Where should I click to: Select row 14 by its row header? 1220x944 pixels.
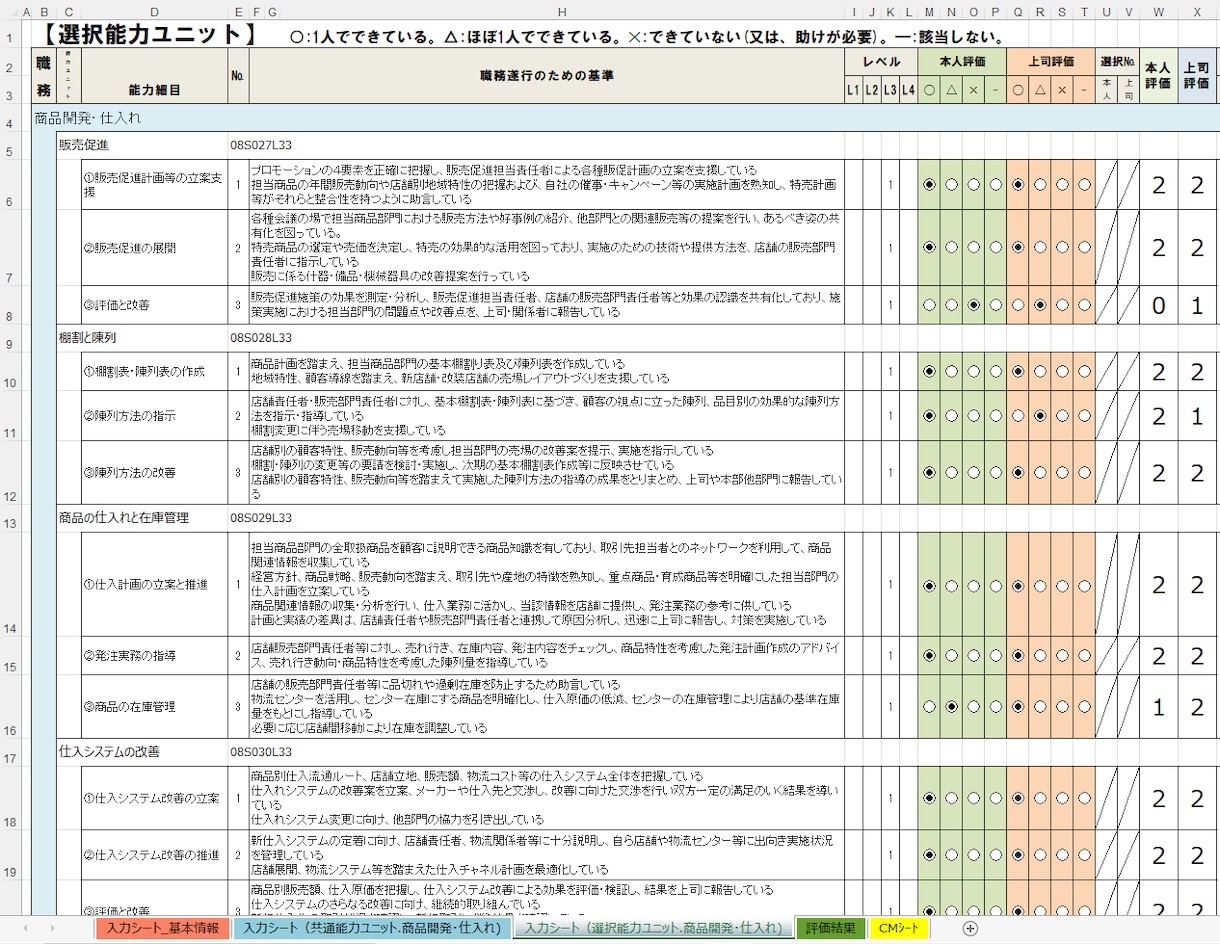[11, 585]
